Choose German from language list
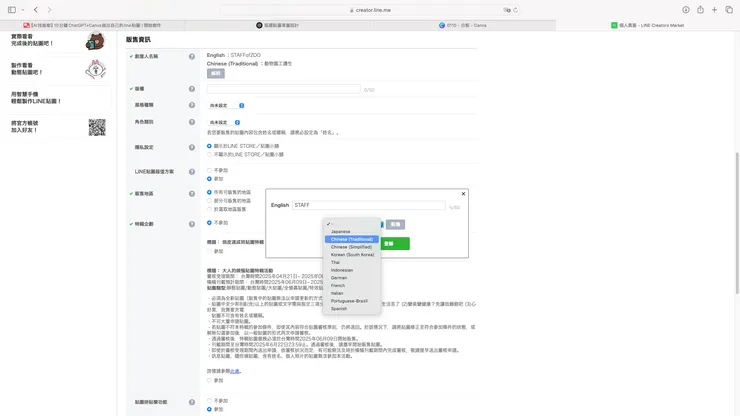 352,278
